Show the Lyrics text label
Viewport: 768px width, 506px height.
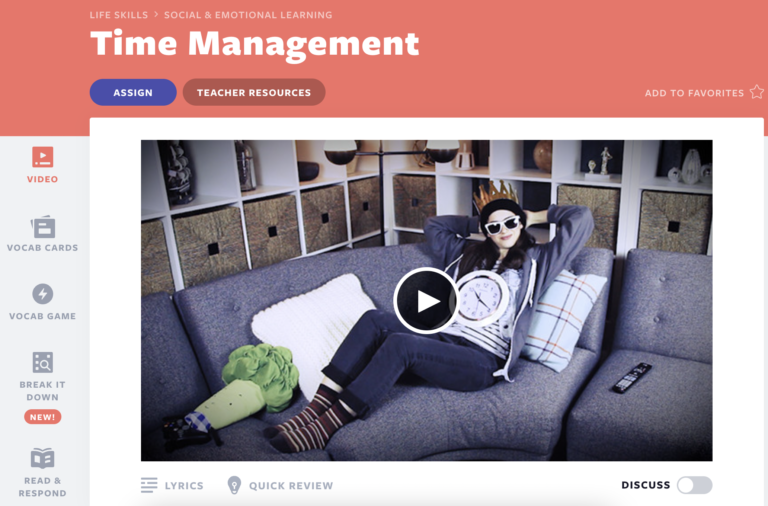coord(184,486)
